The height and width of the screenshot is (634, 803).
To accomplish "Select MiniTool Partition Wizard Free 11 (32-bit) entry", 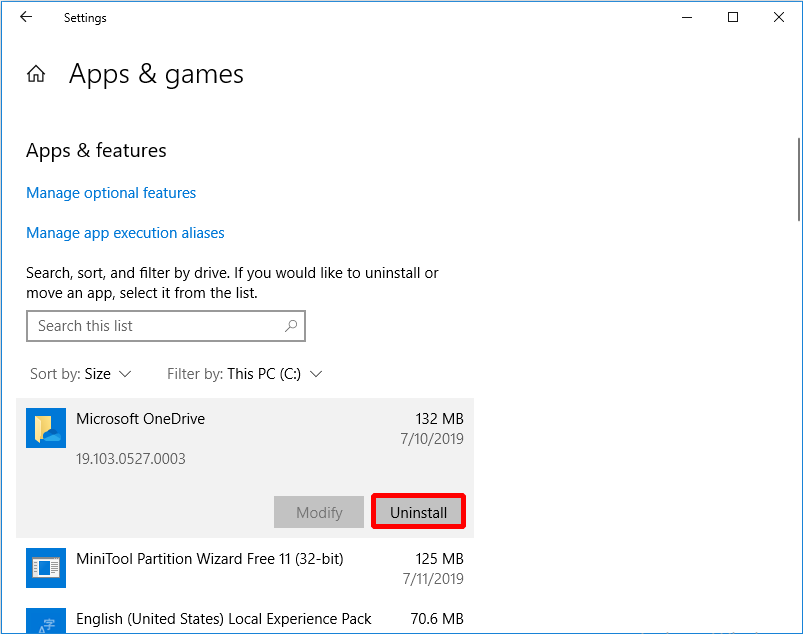I will (x=245, y=568).
